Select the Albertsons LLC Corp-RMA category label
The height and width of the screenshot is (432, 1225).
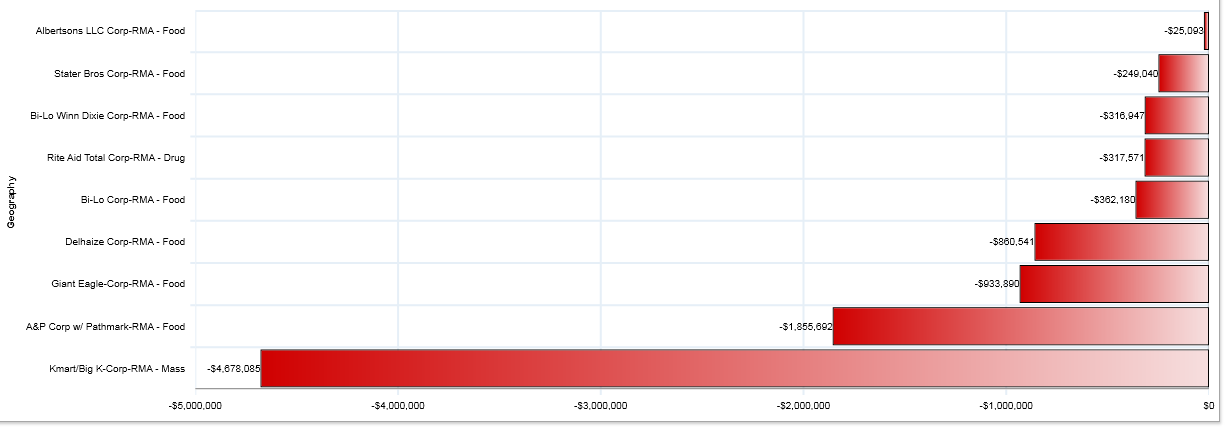click(110, 31)
